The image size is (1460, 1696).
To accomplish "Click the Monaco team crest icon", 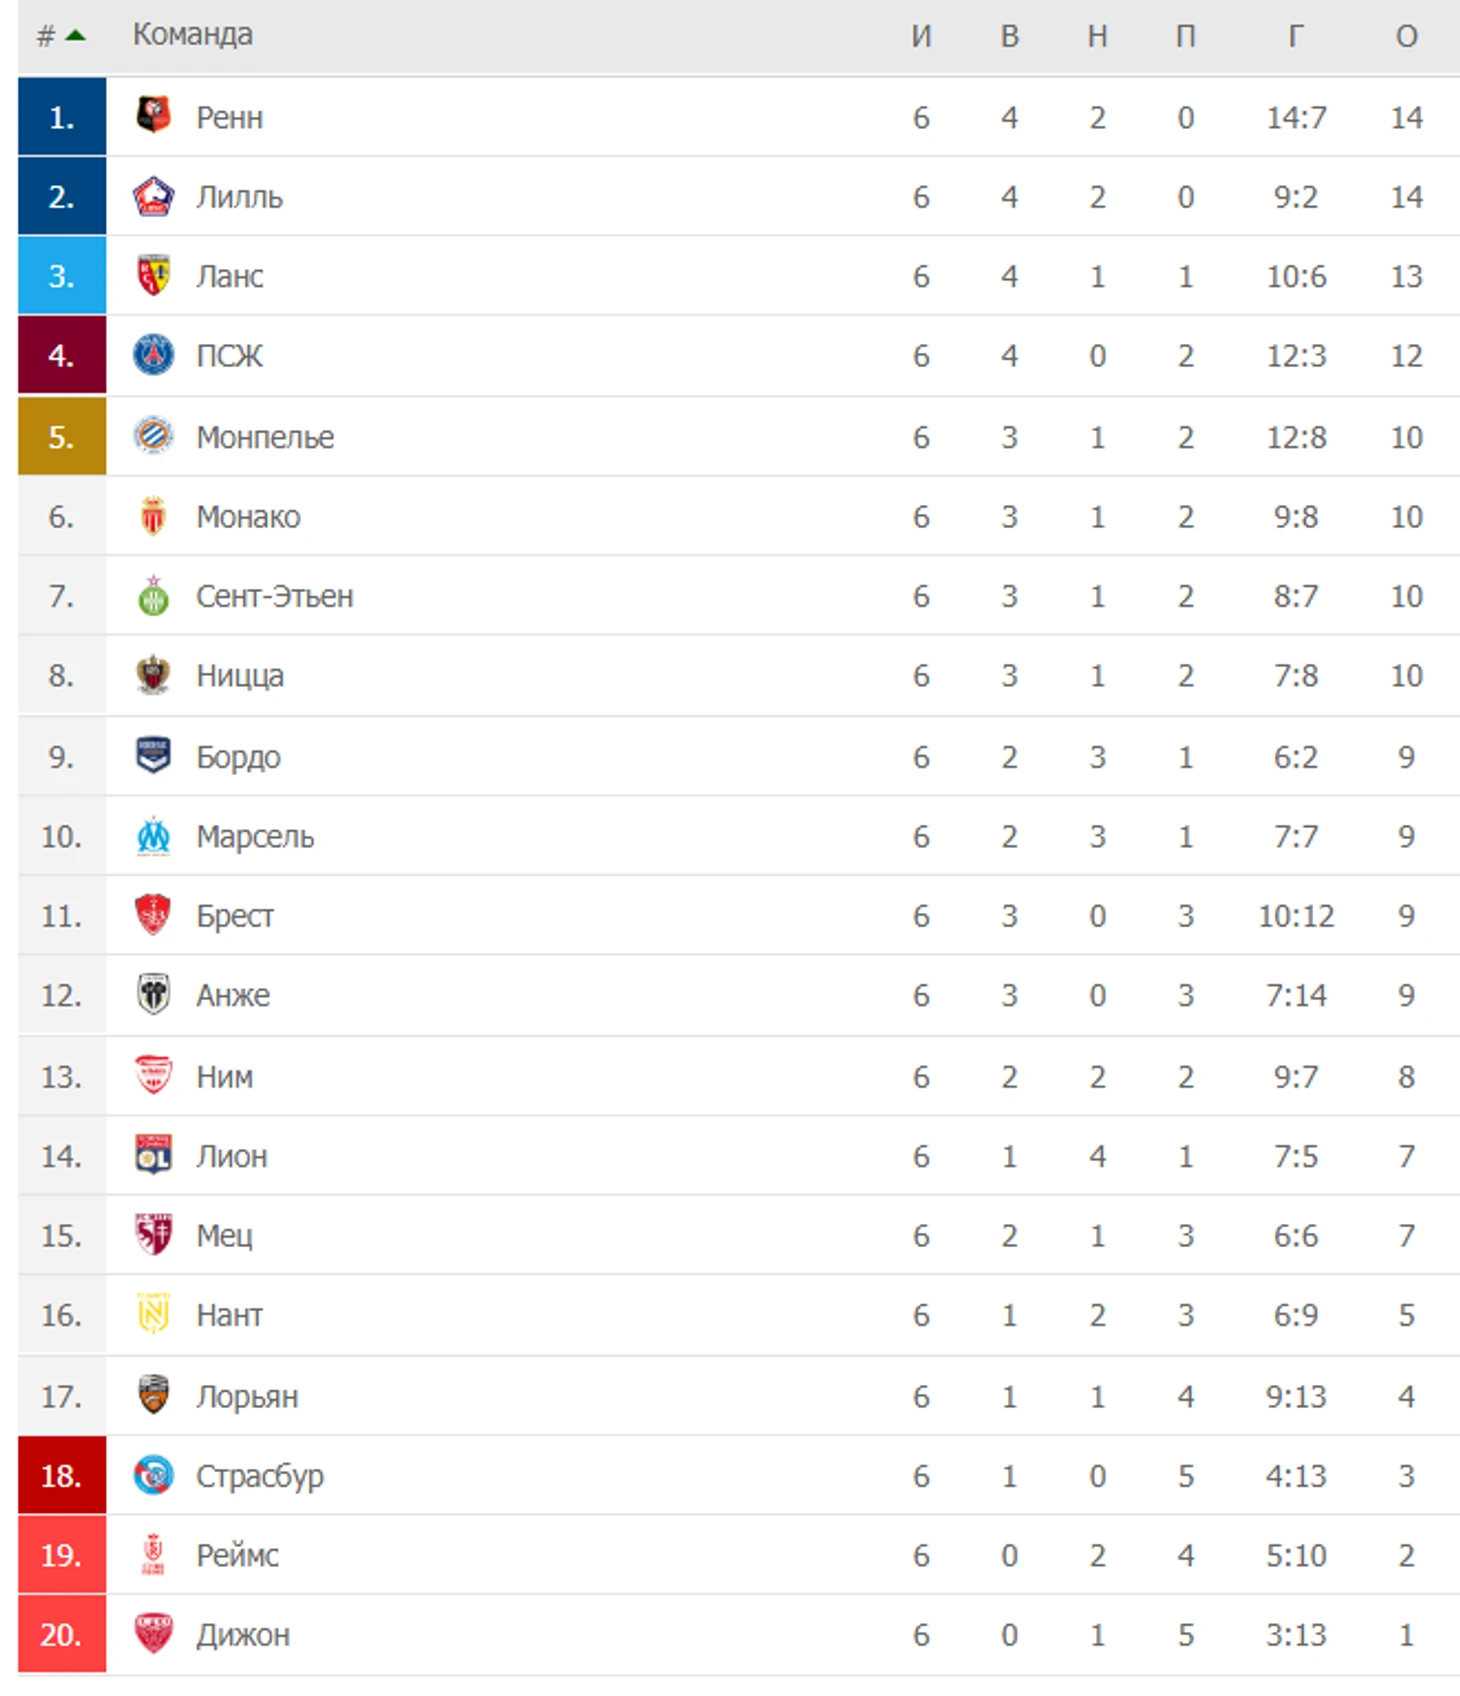I will point(153,516).
